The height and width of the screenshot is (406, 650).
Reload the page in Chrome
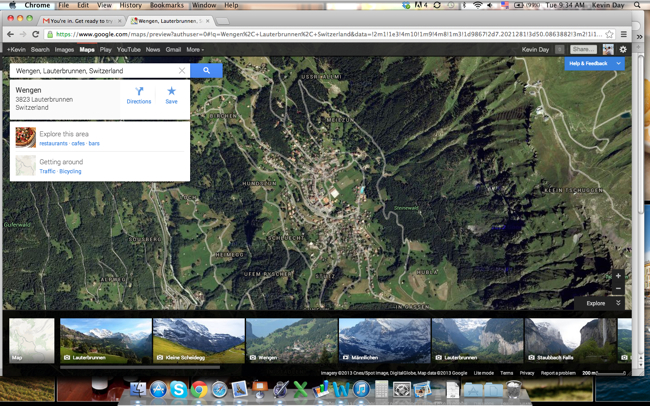[36, 34]
